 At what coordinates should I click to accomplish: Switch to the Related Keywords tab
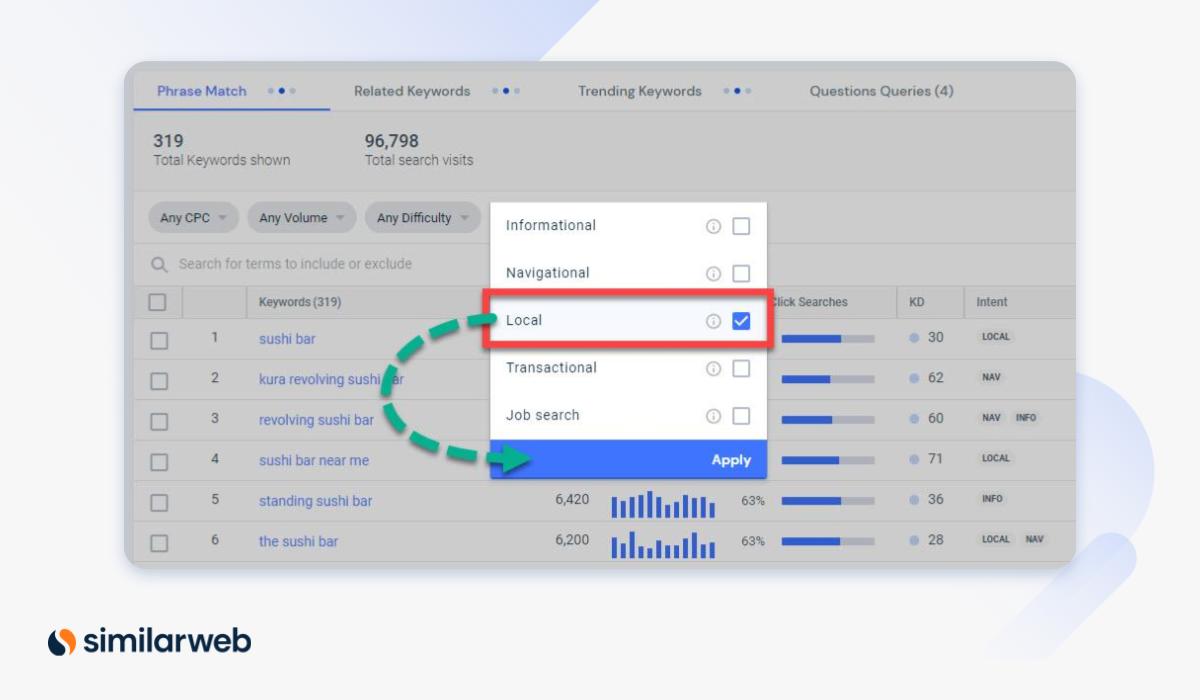411,91
